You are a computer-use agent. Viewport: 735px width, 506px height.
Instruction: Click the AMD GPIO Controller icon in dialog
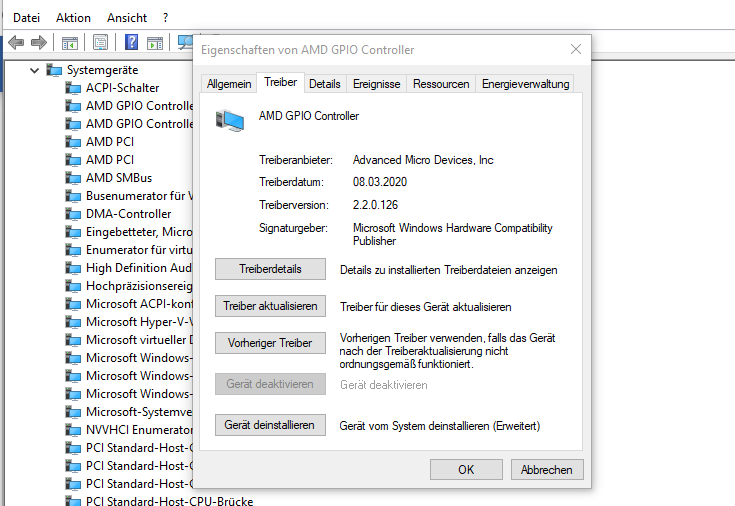[230, 121]
